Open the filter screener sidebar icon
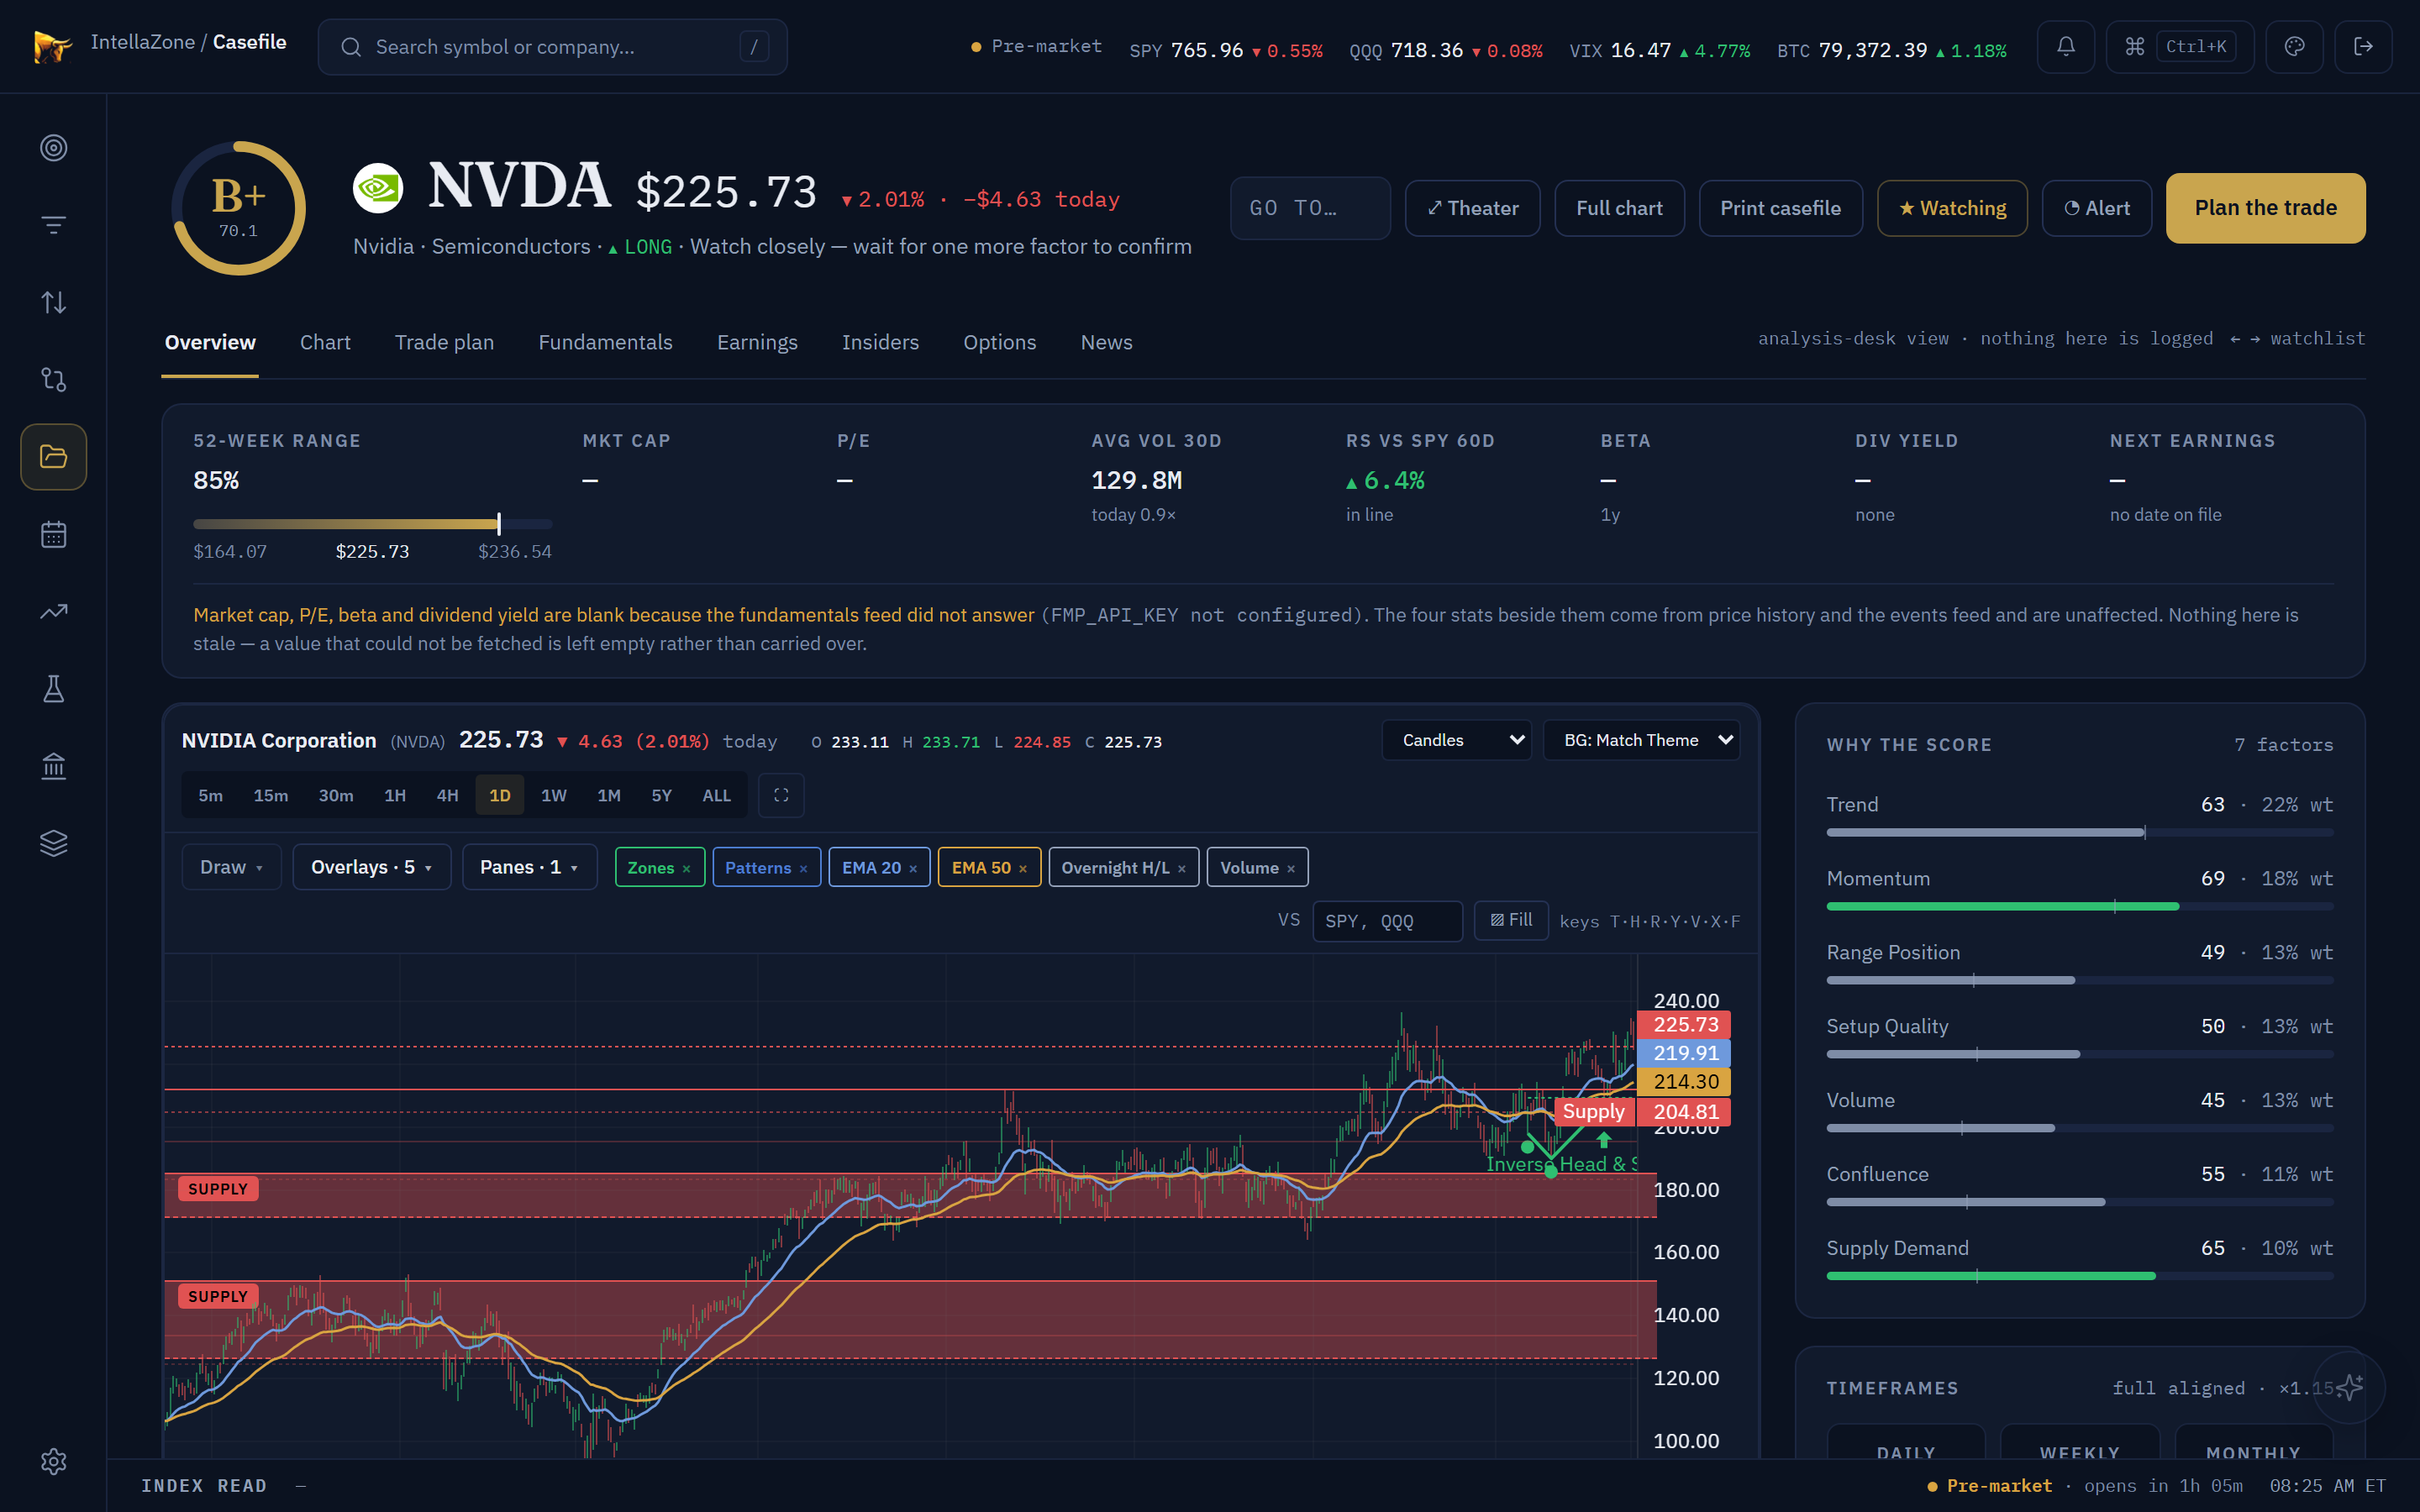2420x1512 pixels. [53, 225]
